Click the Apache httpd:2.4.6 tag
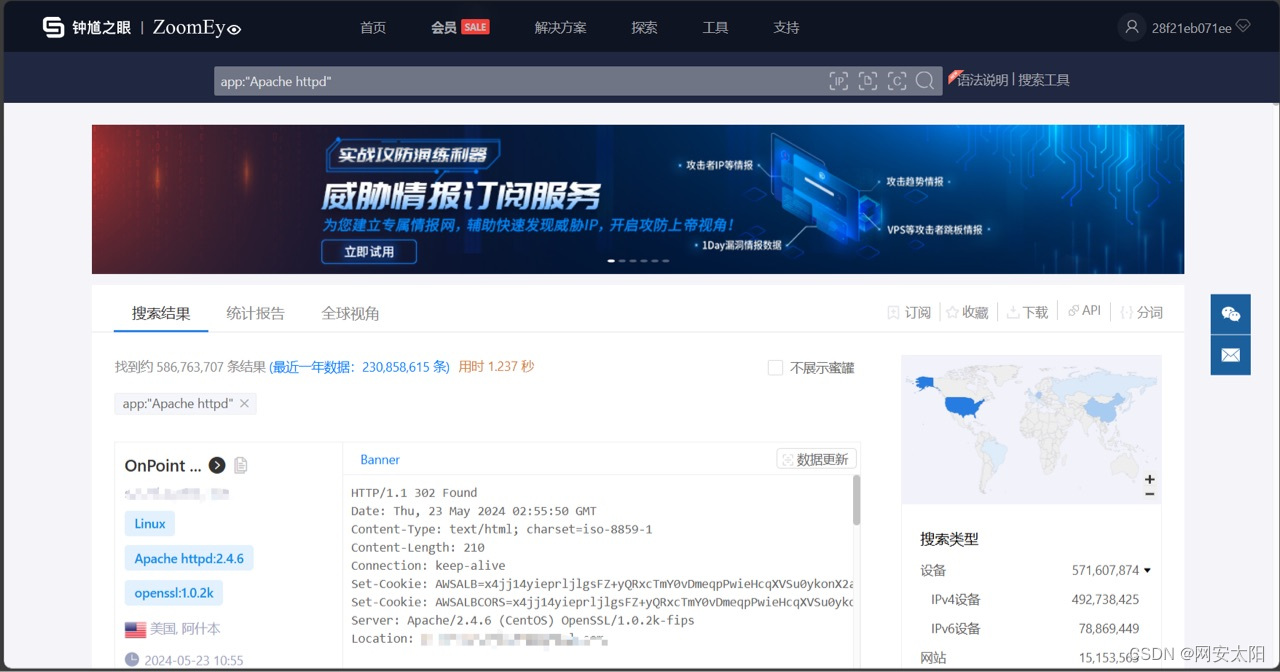 click(x=189, y=559)
